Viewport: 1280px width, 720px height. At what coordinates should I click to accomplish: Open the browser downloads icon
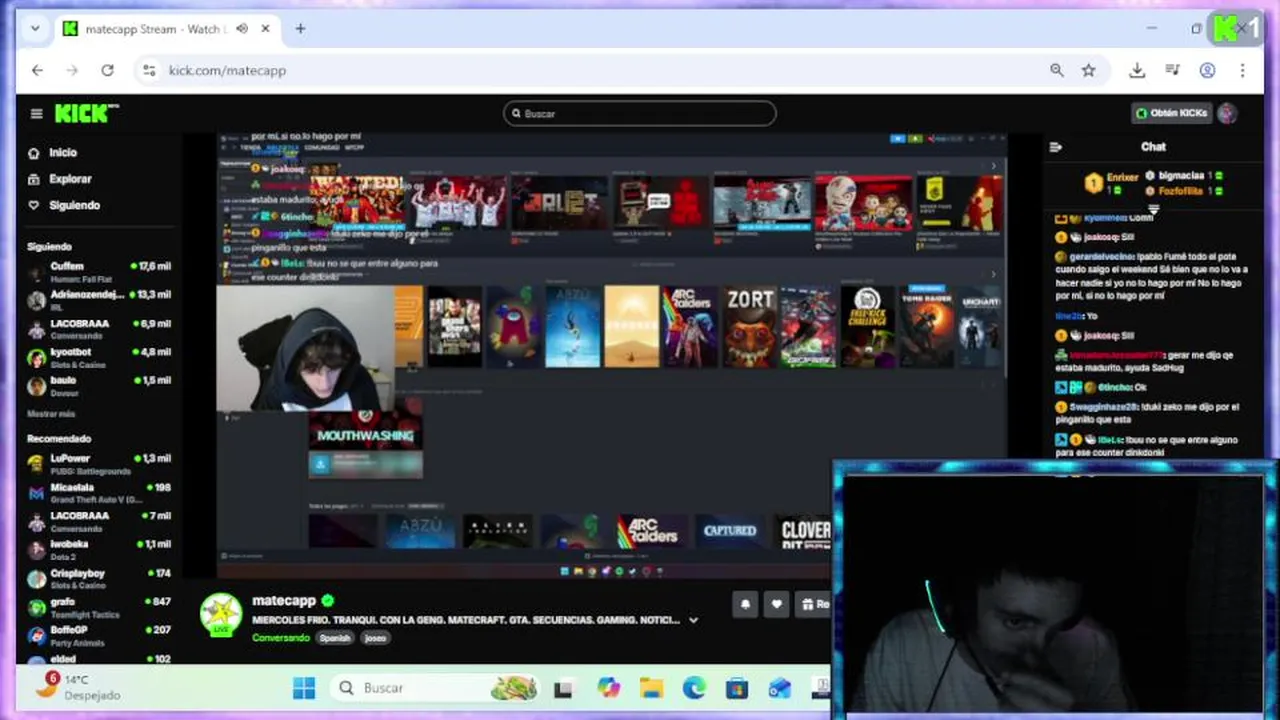(x=1137, y=70)
